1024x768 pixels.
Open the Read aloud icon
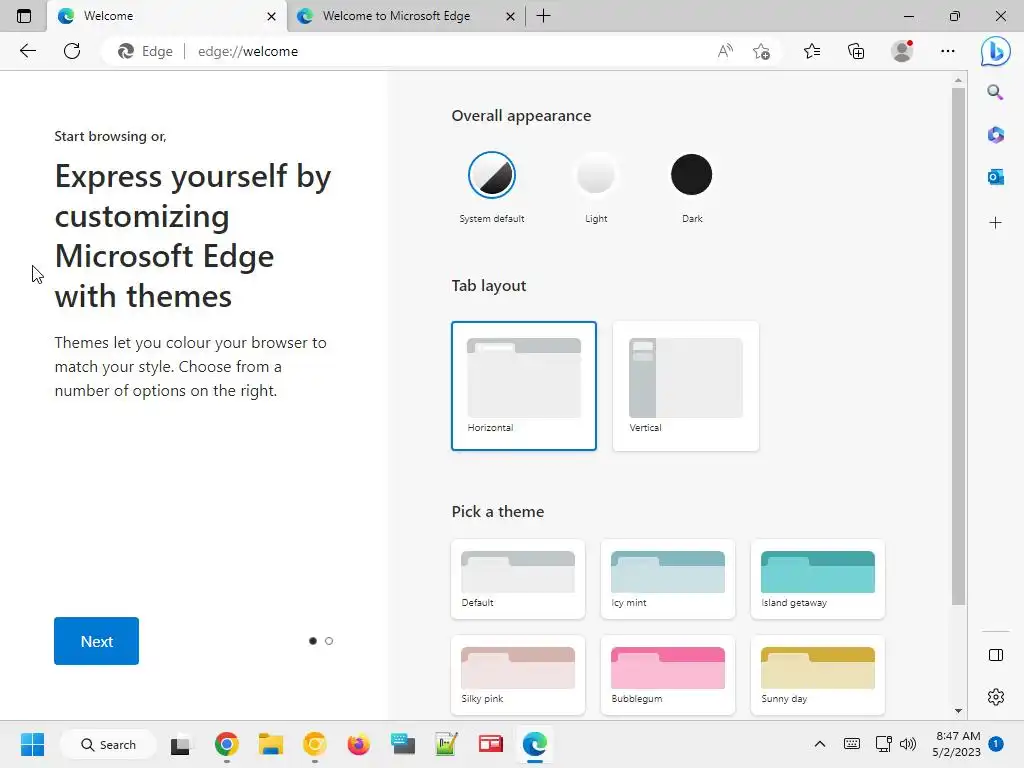click(725, 51)
